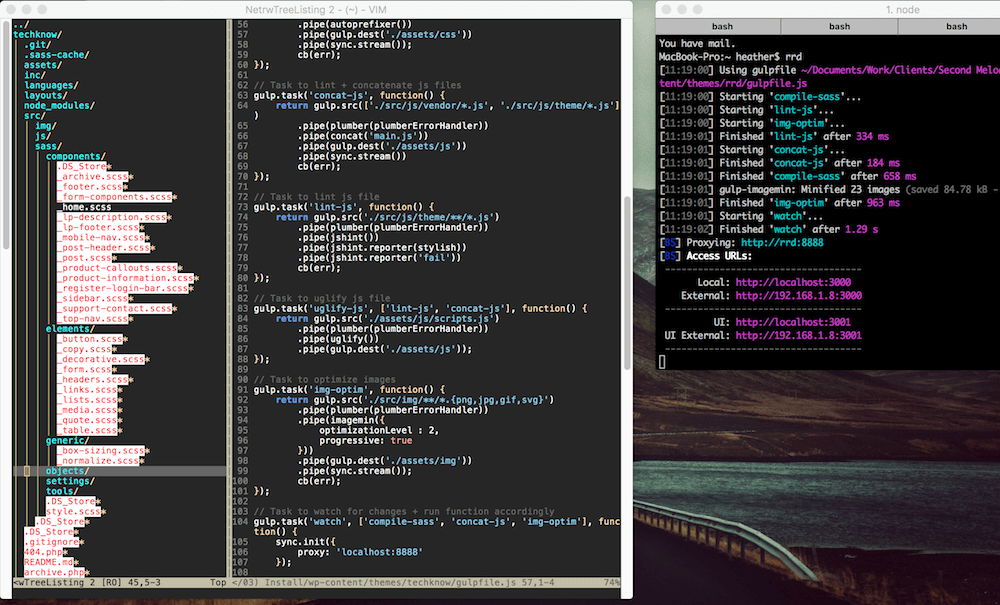Screen dimensions: 1000x605
Task: Expand the .sass-cache/ folder
Action: tap(57, 55)
